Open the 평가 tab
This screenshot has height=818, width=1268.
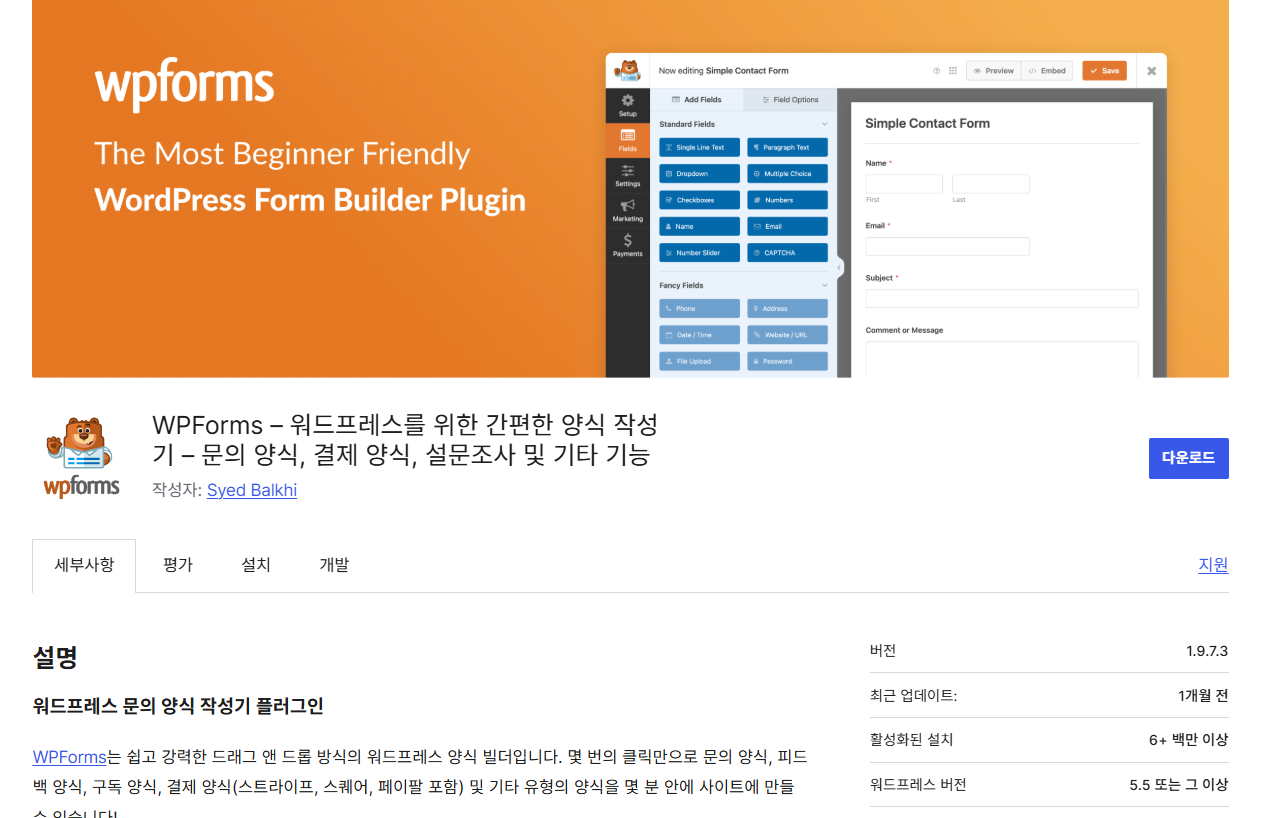[178, 565]
